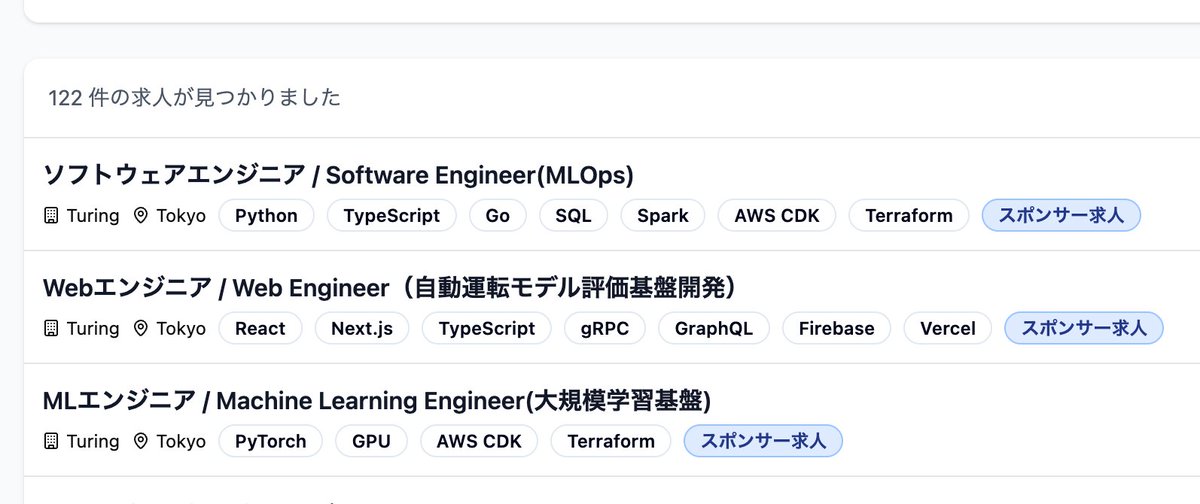Open the Machine Learning Engineer job title

(377, 401)
